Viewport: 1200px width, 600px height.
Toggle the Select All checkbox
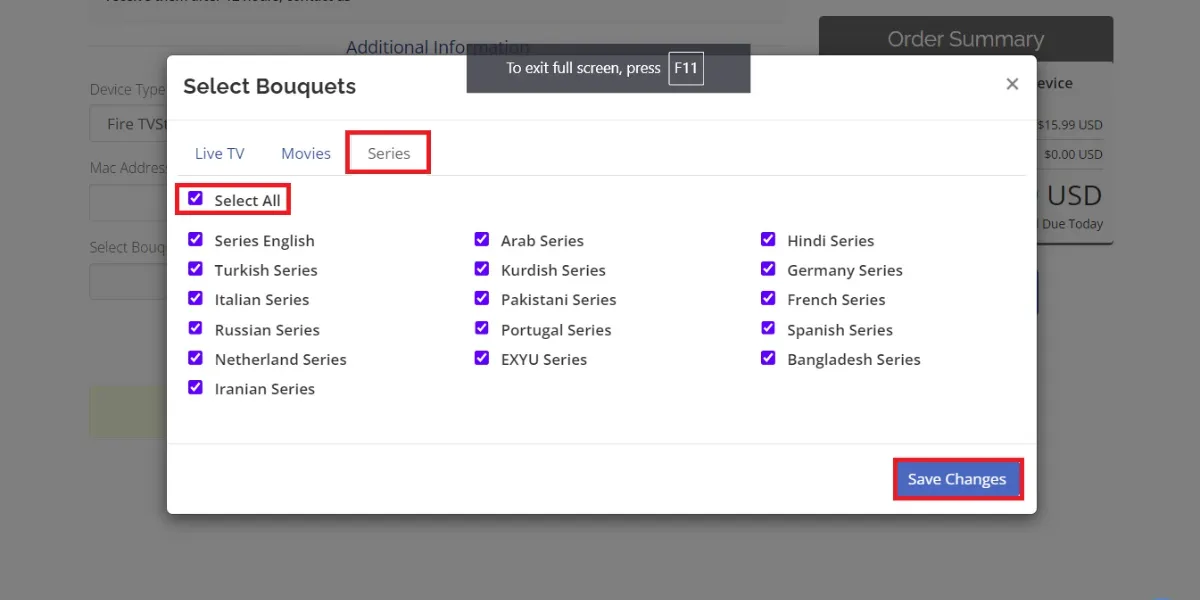(195, 199)
